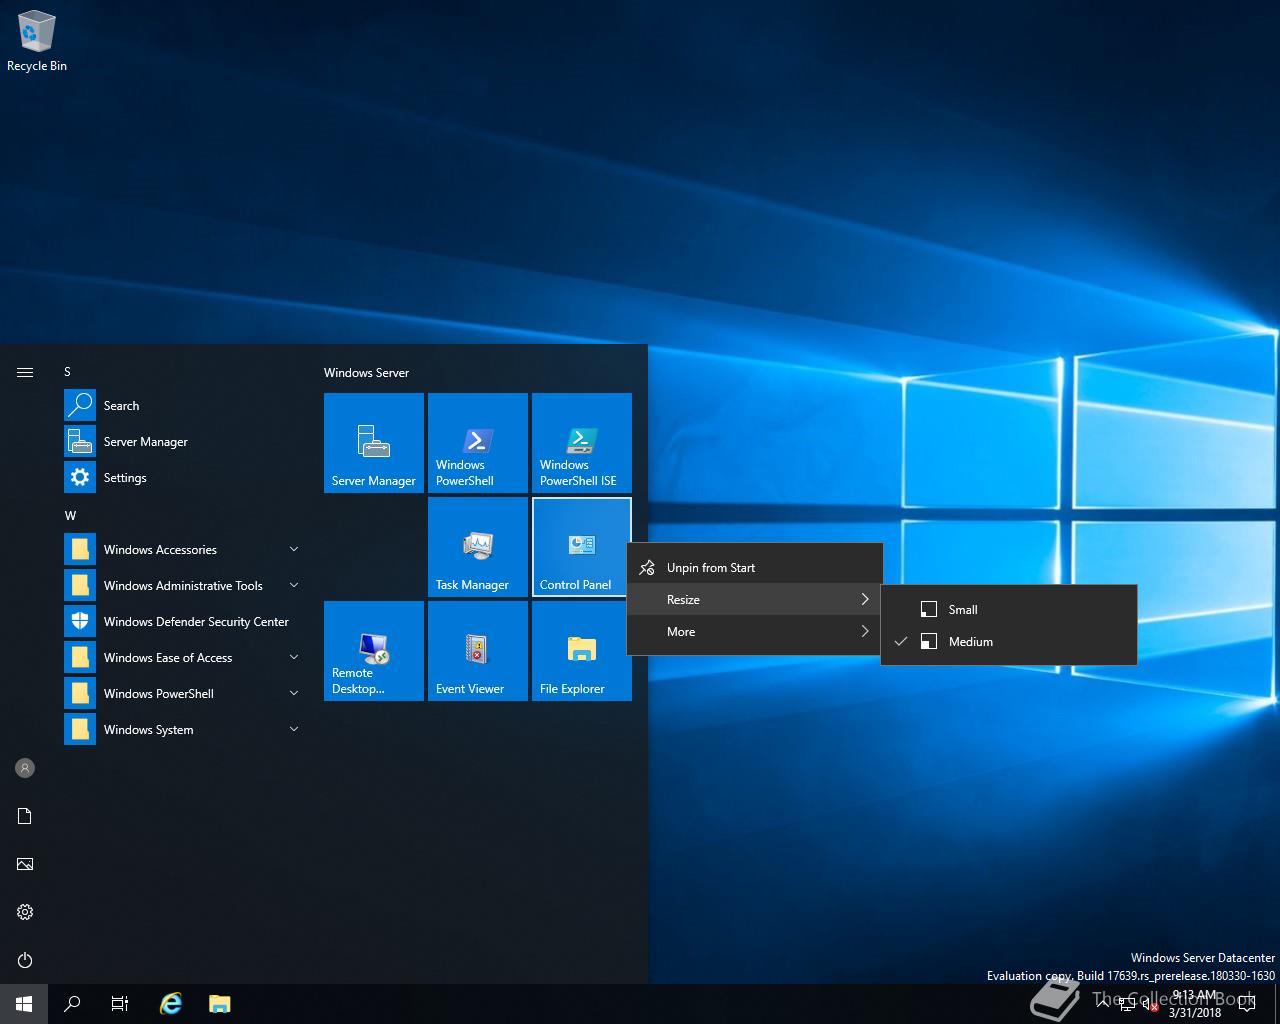Image resolution: width=1280 pixels, height=1024 pixels.
Task: Open the Recycle Bin desktop icon
Action: pyautogui.click(x=37, y=42)
